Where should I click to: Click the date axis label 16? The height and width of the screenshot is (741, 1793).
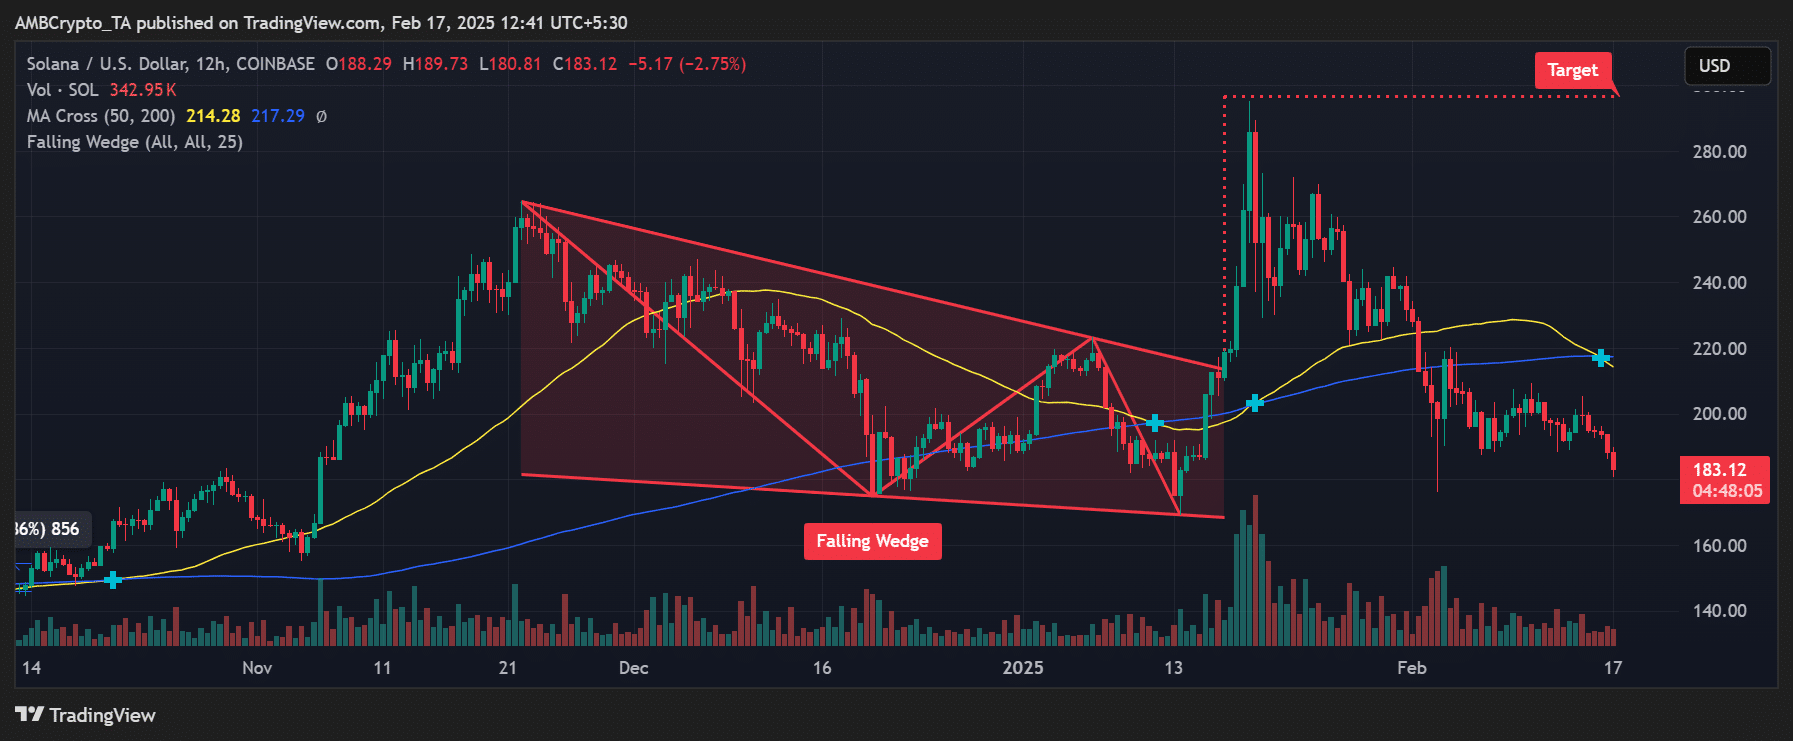pos(822,668)
